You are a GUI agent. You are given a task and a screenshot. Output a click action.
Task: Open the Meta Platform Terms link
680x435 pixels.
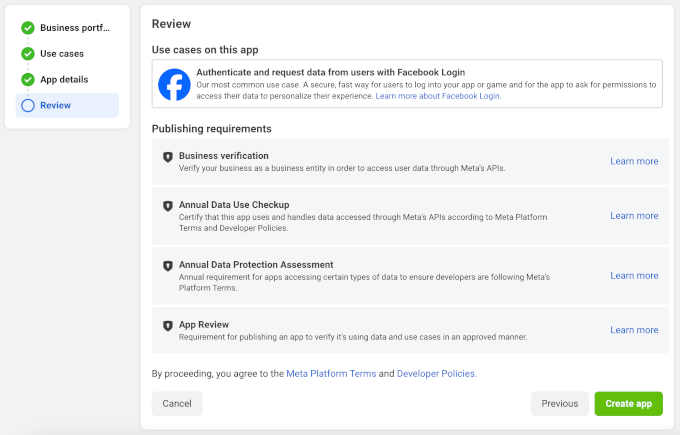click(331, 374)
